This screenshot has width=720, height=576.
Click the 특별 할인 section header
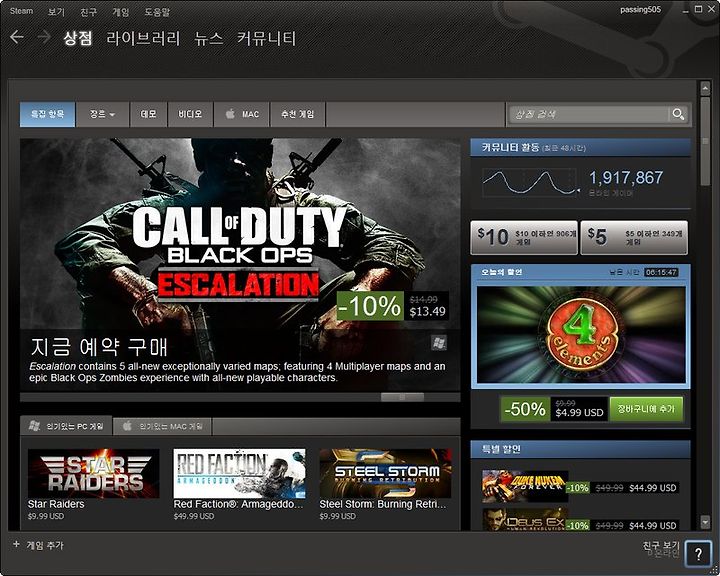[x=580, y=449]
